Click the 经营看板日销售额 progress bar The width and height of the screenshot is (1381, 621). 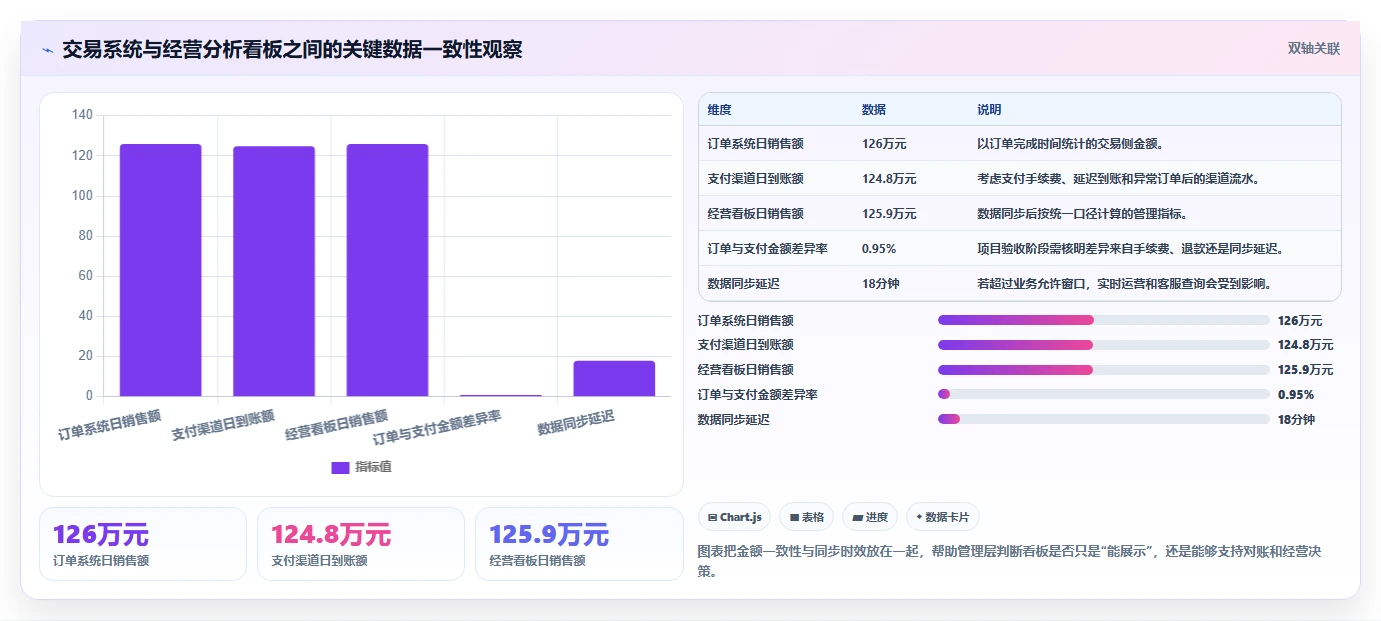[x=1103, y=370]
